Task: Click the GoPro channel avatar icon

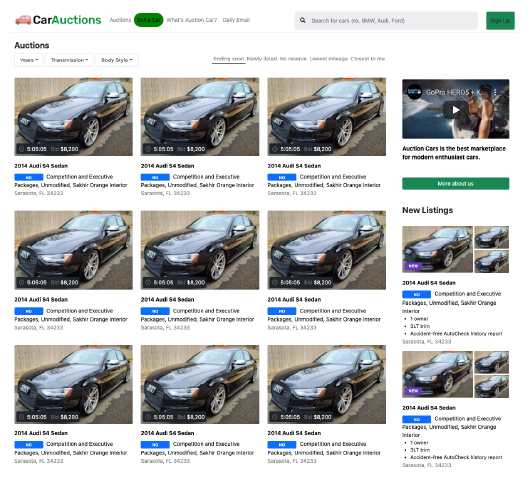Action: (414, 92)
